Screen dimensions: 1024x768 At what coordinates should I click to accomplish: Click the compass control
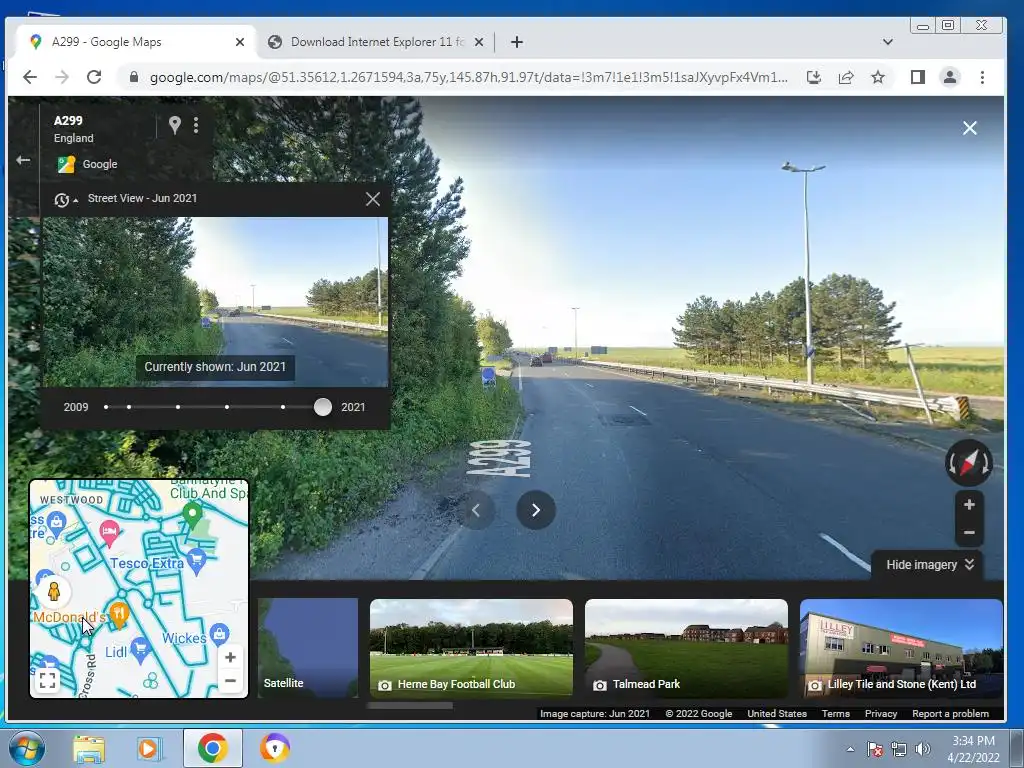969,463
